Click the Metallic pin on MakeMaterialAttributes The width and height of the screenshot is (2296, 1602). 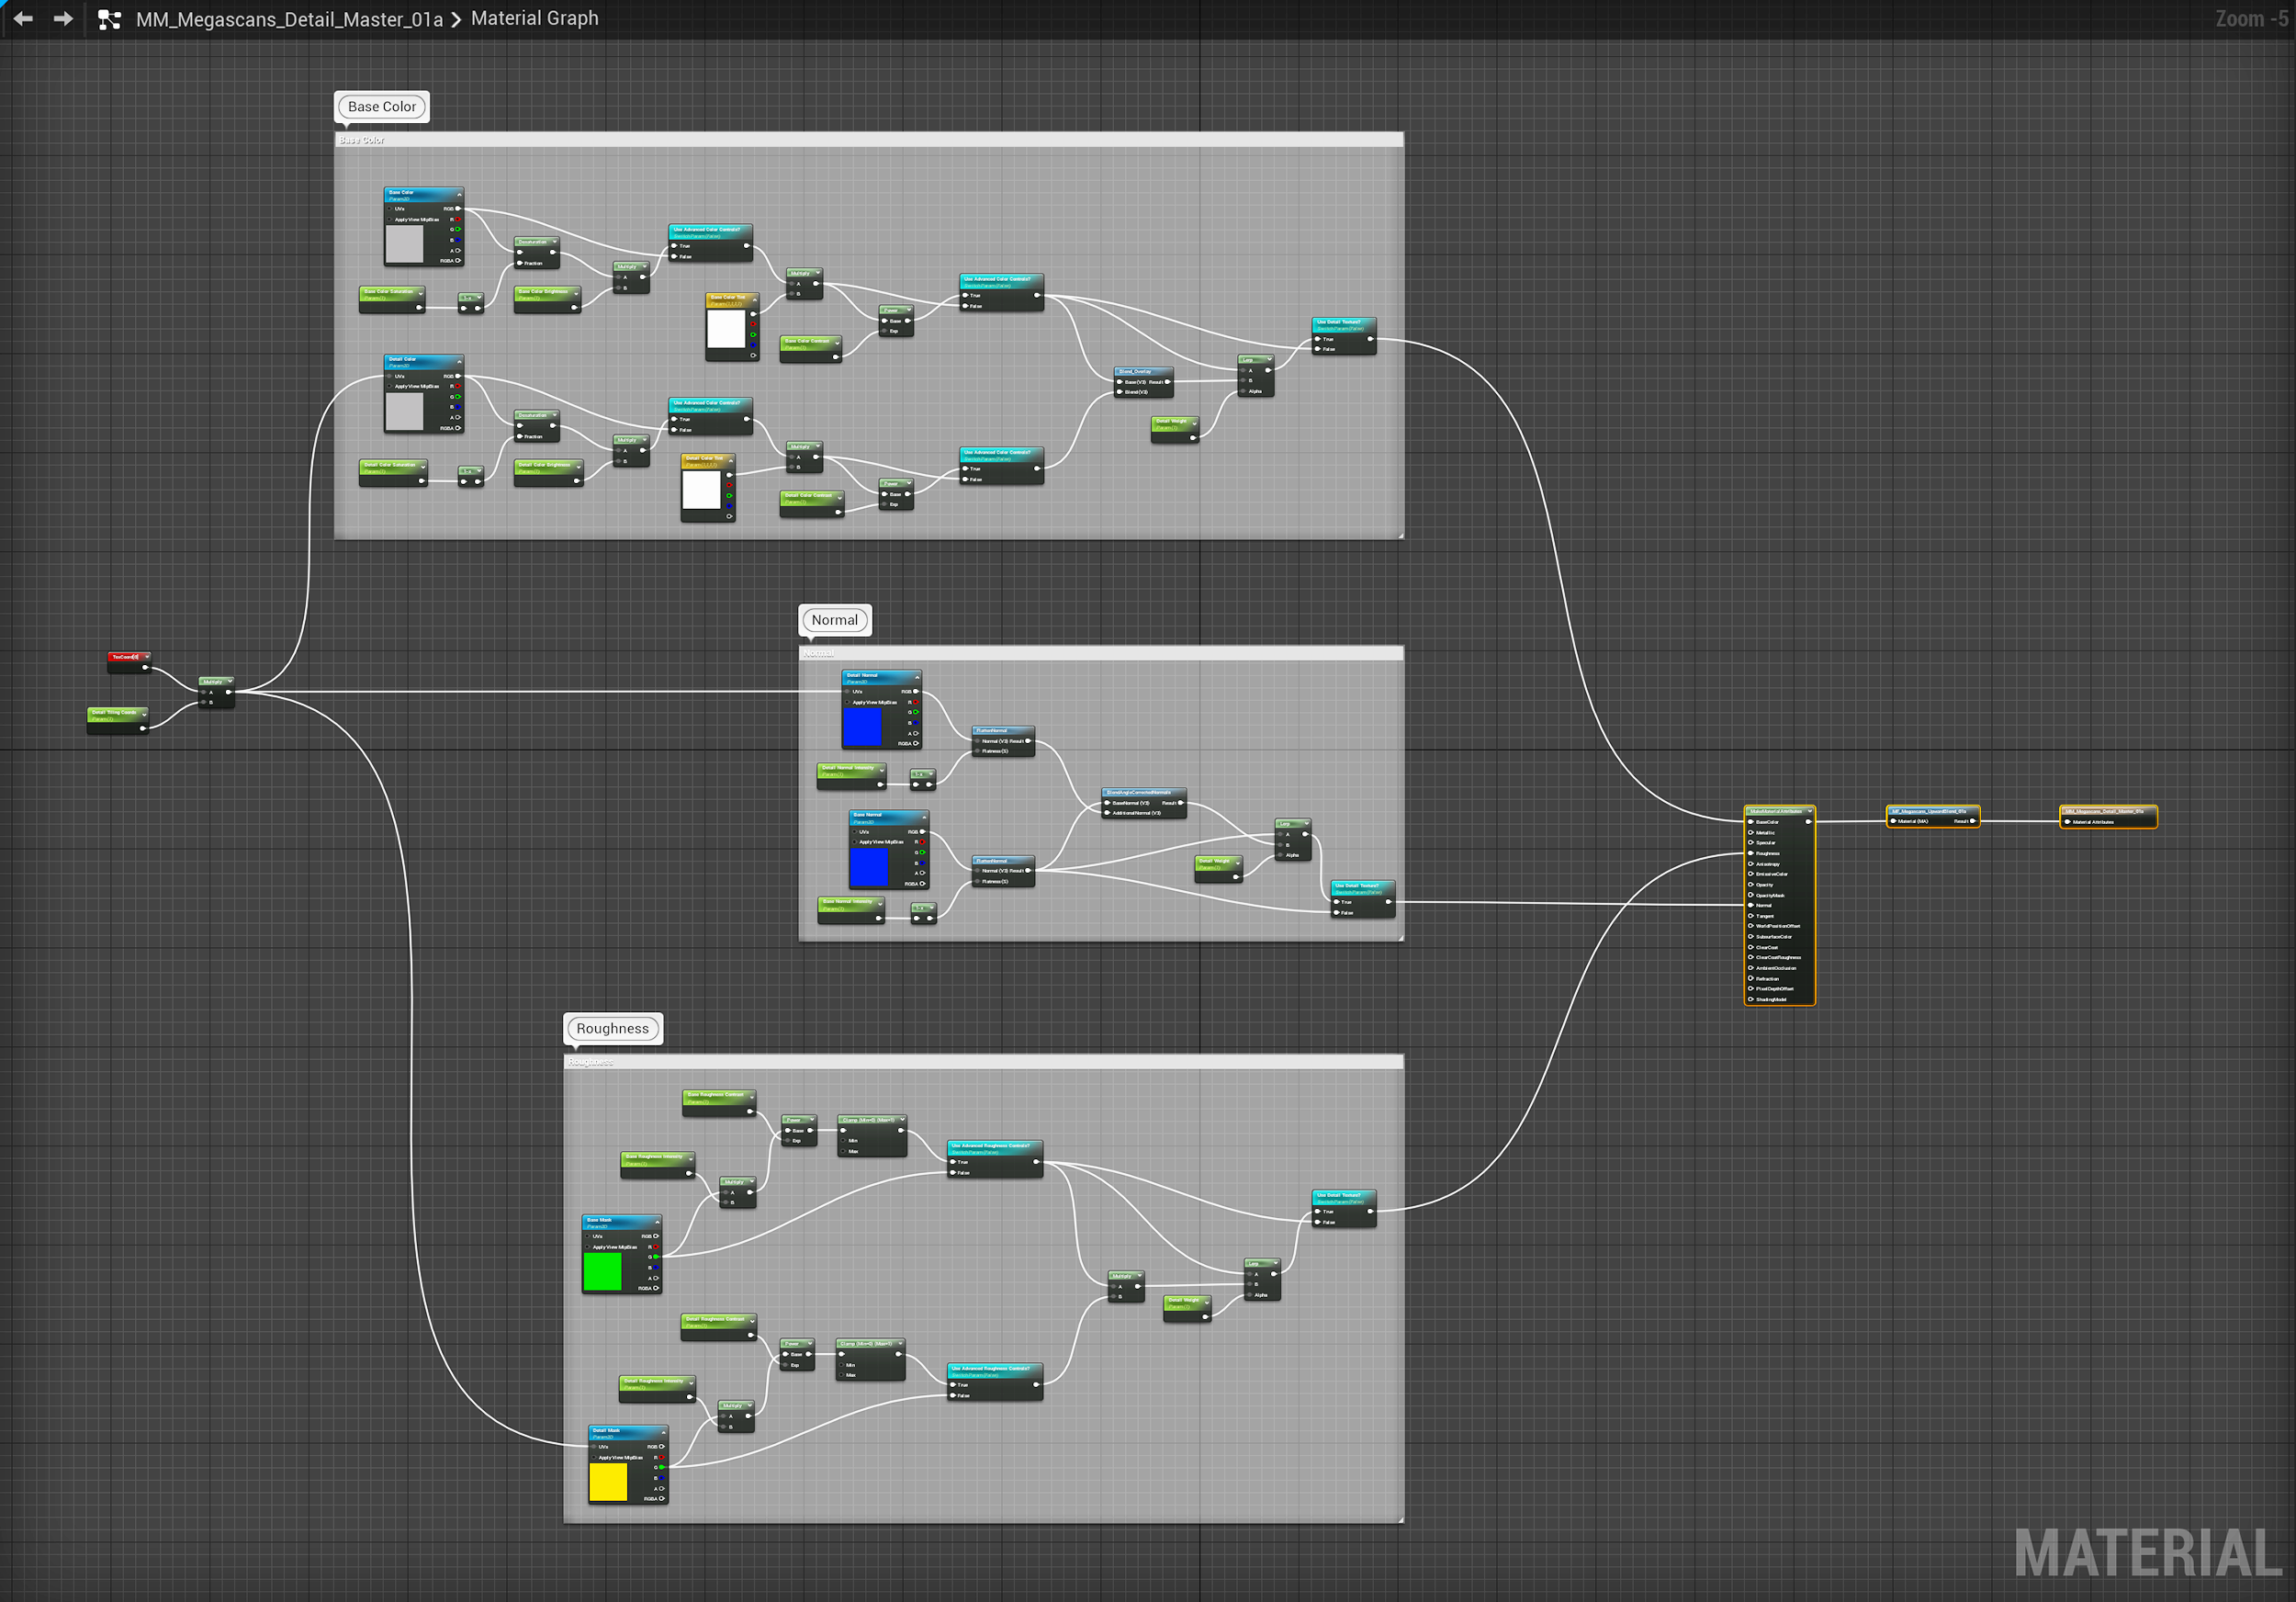point(1750,832)
